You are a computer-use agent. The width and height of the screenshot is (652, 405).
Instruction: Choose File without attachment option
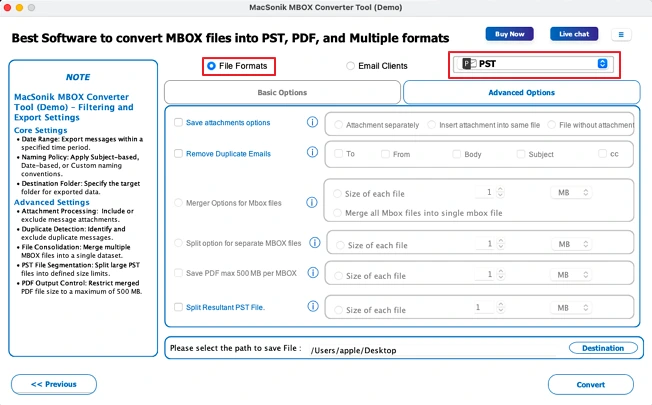(x=551, y=125)
